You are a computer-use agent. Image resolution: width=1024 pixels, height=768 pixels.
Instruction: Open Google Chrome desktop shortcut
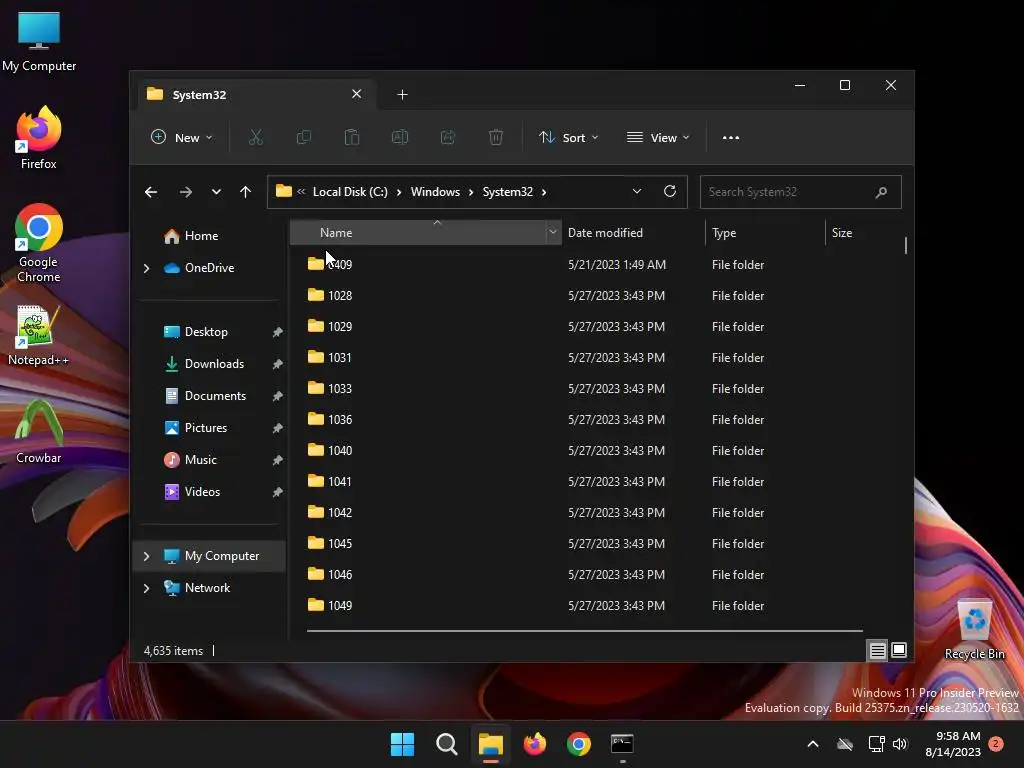tap(39, 243)
